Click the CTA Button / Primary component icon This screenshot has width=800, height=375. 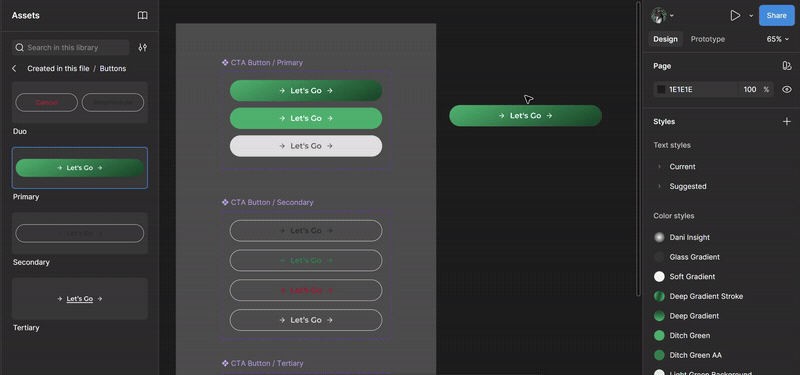coord(225,63)
